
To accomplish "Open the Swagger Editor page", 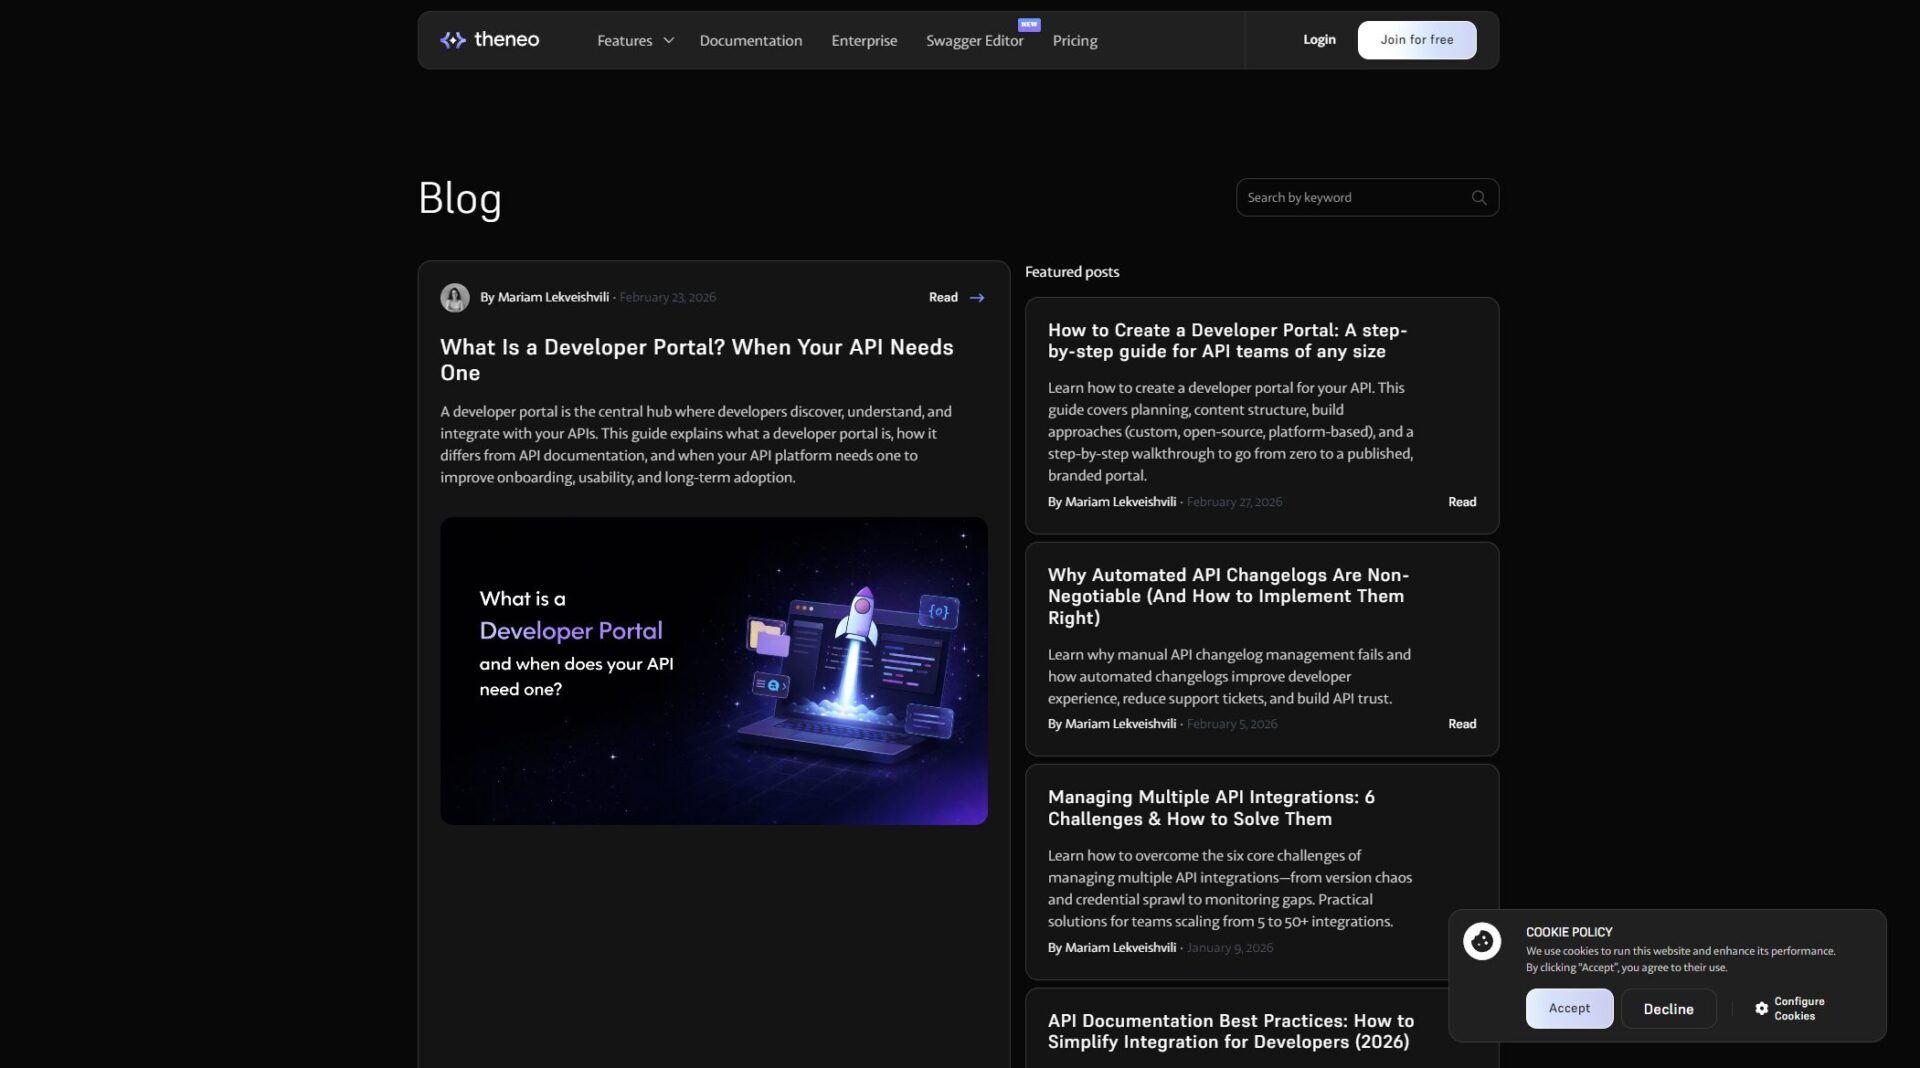I will [974, 41].
